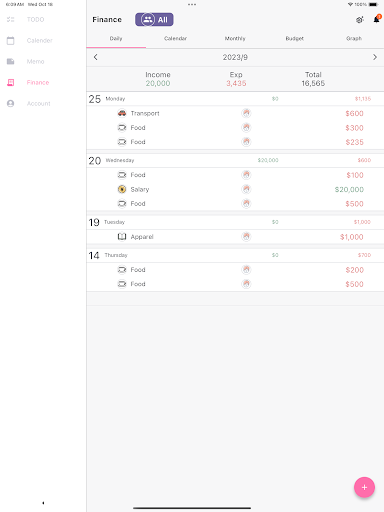Screen dimensions: 384x512
Task: Toggle the All members filter button
Action: [154, 20]
